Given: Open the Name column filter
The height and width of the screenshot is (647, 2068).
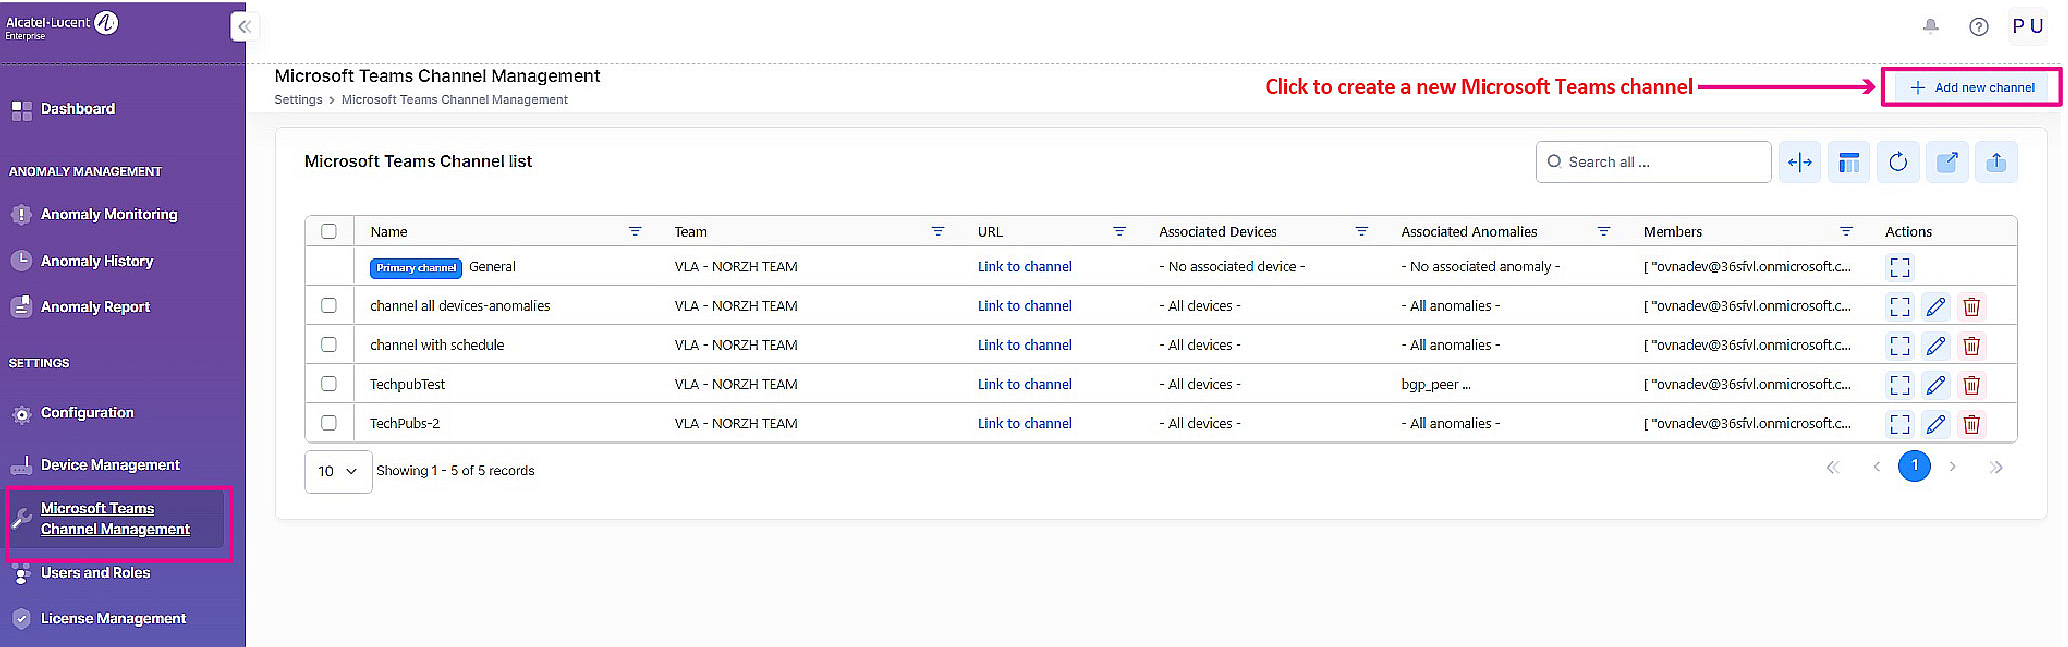Looking at the screenshot, I should (634, 232).
